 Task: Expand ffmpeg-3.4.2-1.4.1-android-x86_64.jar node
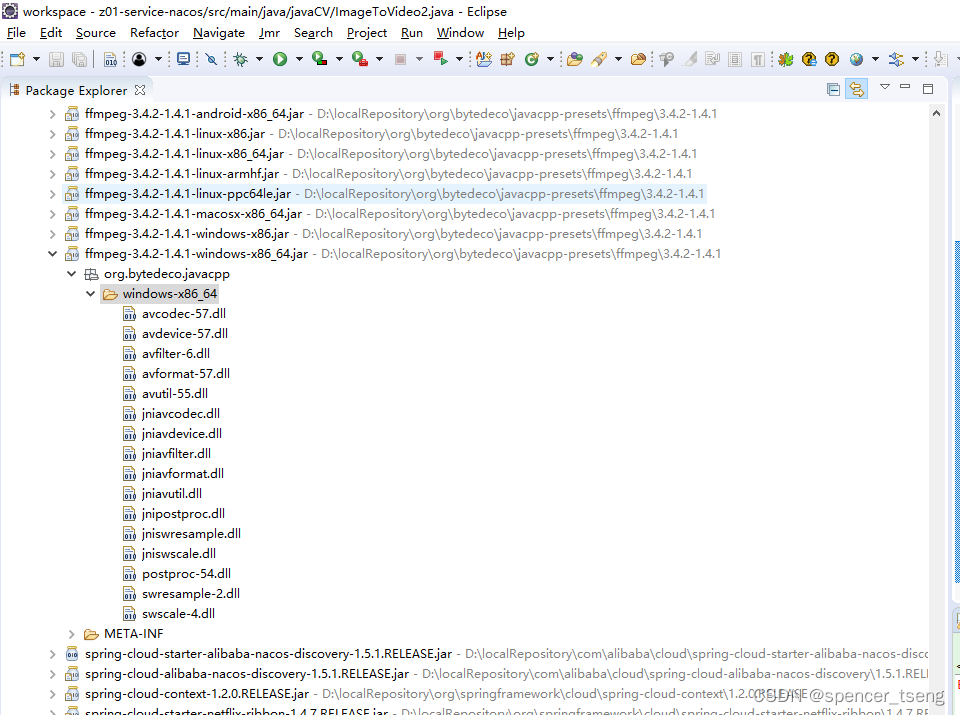point(53,114)
